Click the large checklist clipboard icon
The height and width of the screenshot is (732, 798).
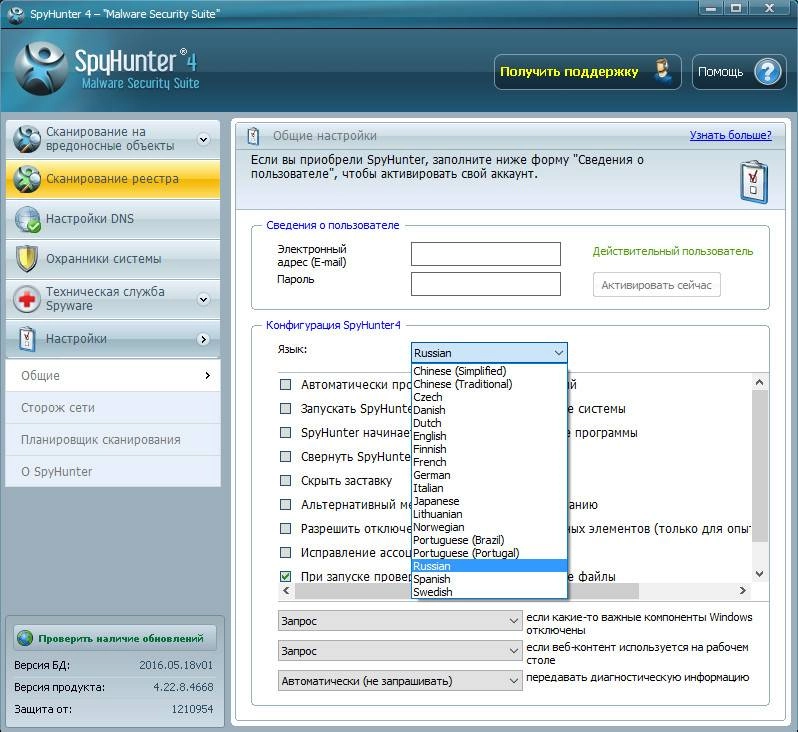coord(753,182)
